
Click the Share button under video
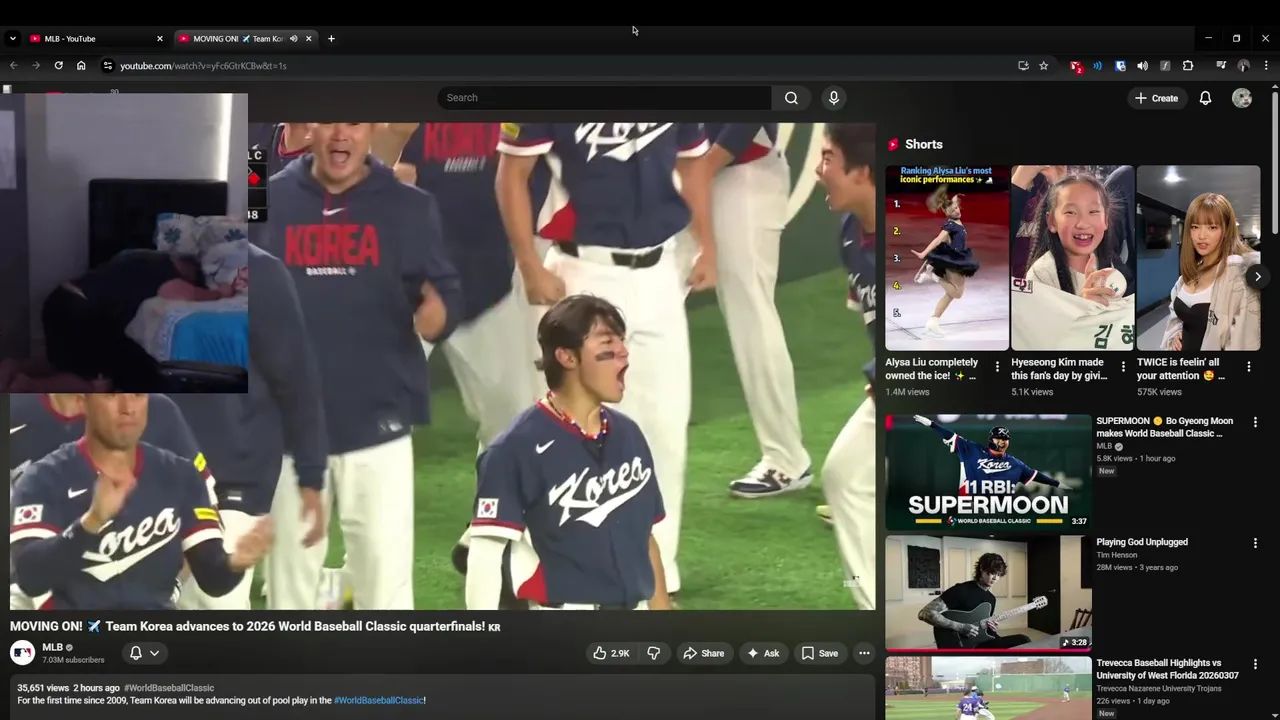(703, 653)
